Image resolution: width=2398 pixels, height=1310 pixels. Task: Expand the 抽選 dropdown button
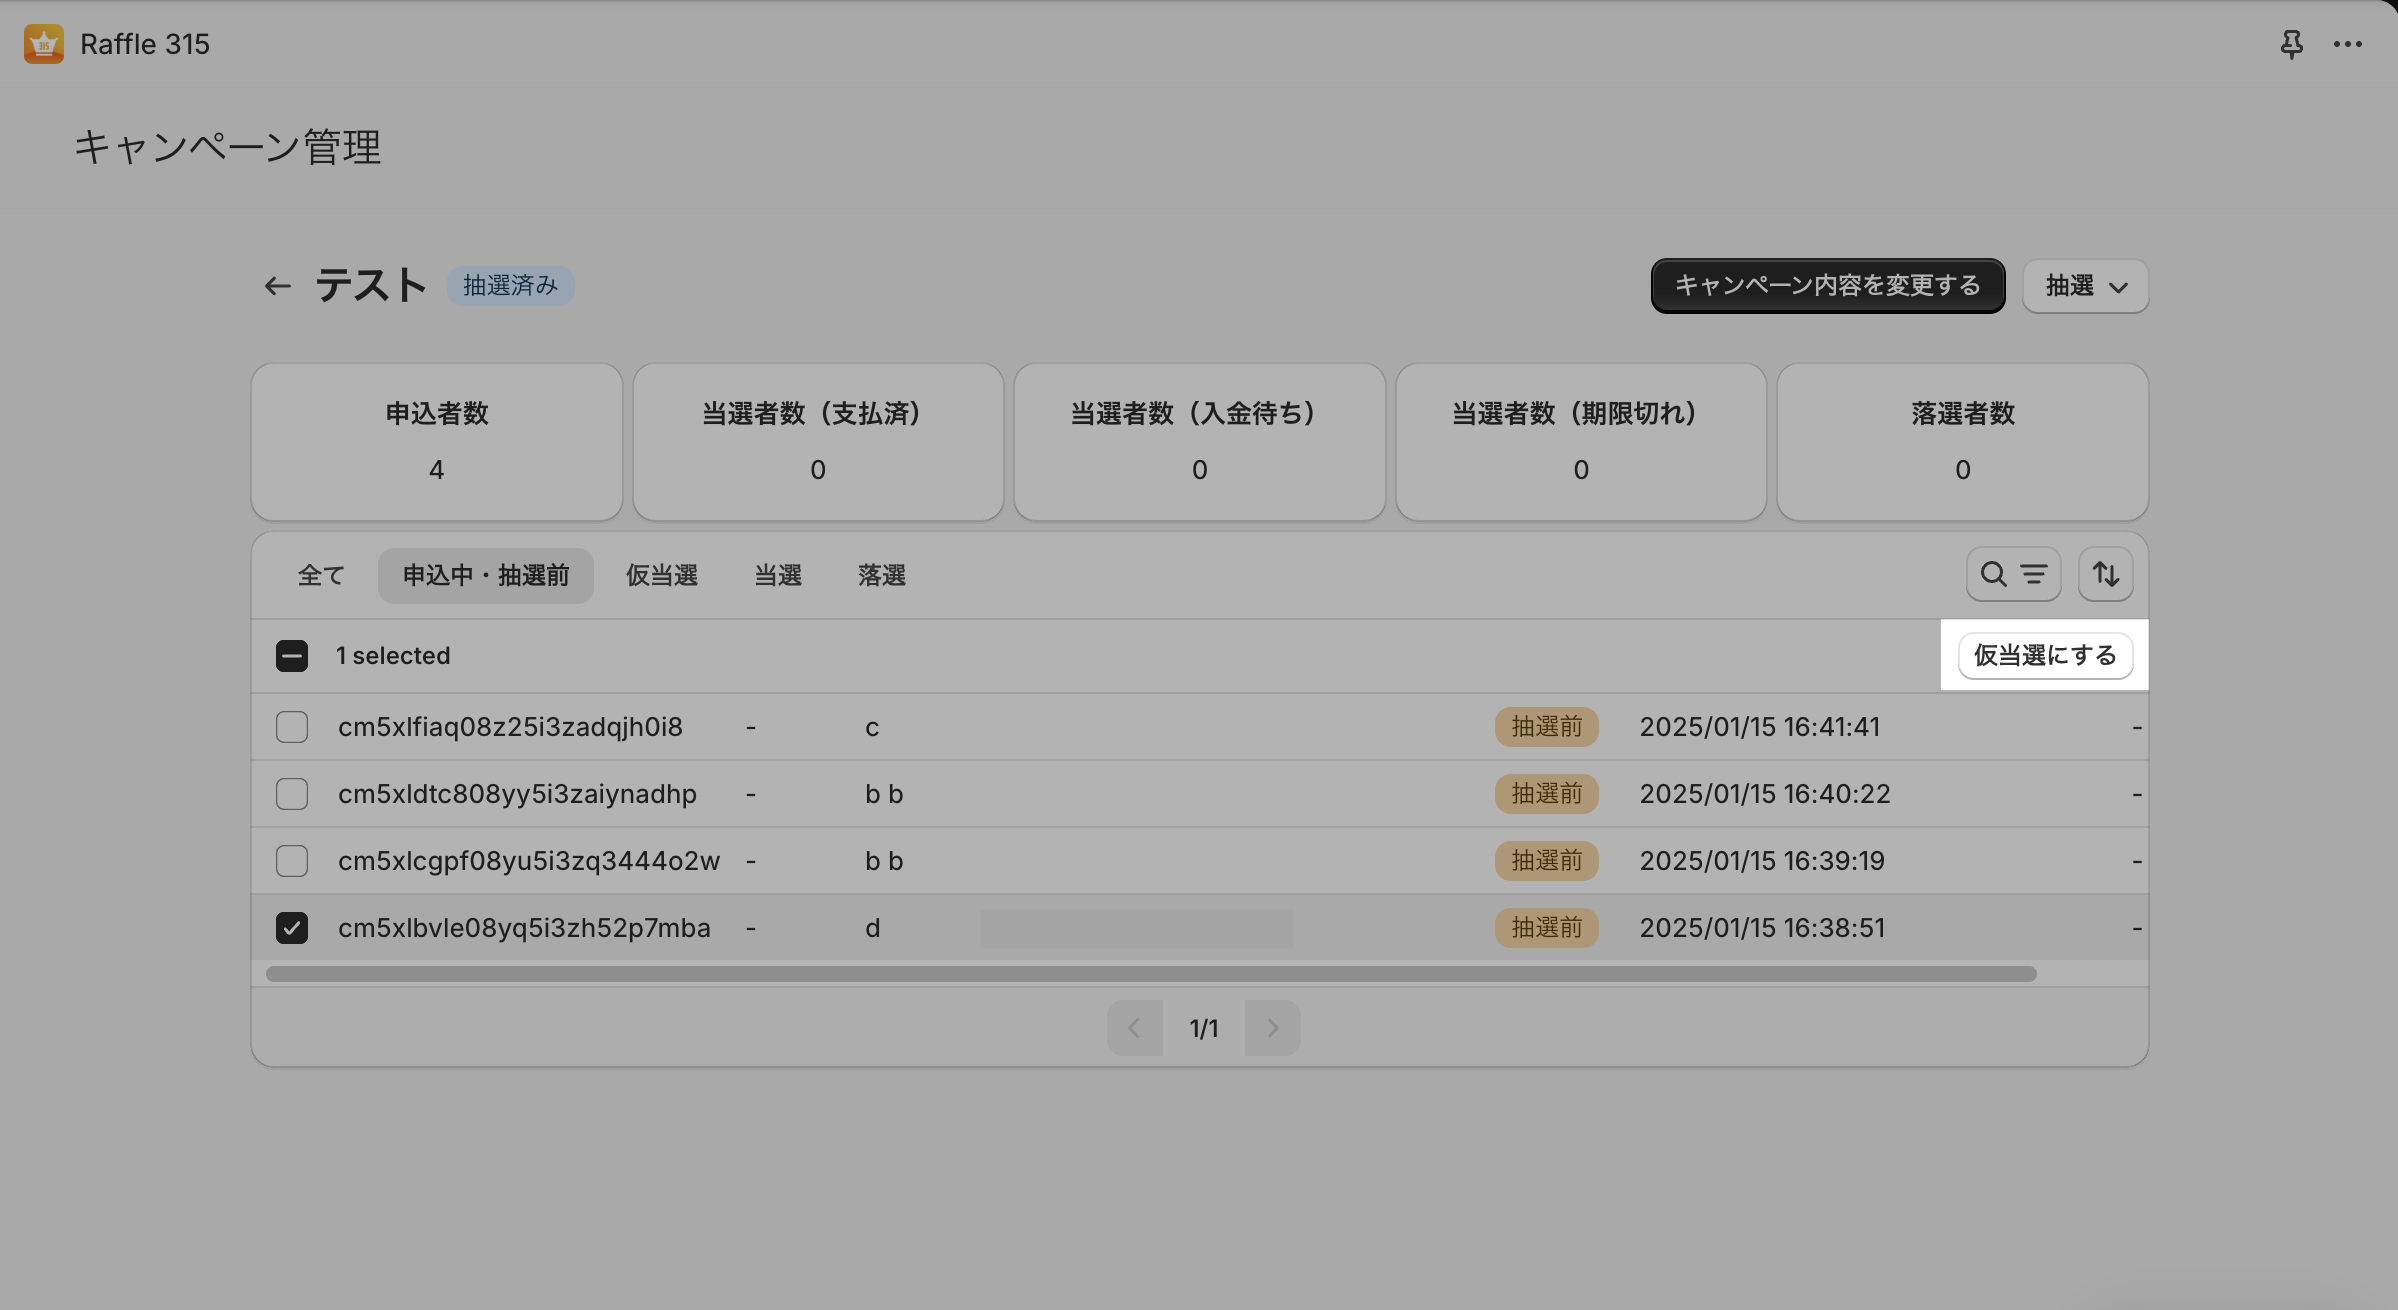pyautogui.click(x=2085, y=286)
